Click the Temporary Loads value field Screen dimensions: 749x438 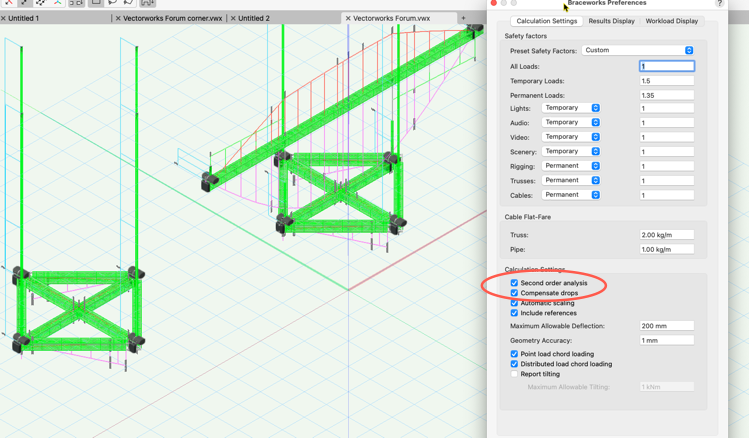[x=666, y=81]
